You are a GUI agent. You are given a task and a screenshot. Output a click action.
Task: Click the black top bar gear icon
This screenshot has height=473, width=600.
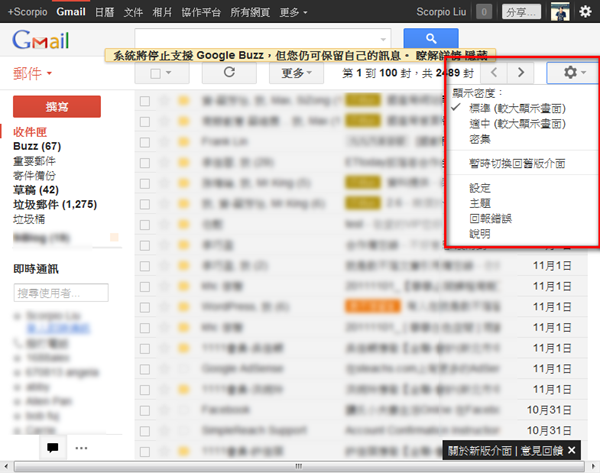[x=585, y=11]
